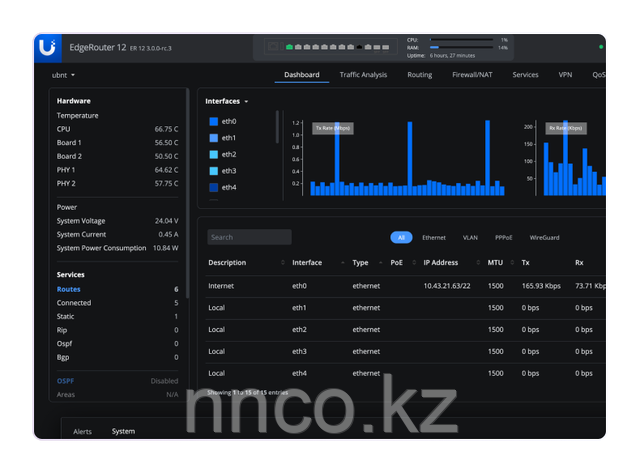This screenshot has width=640, height=473.
Task: Click the Bgp routes row
Action: (118, 357)
